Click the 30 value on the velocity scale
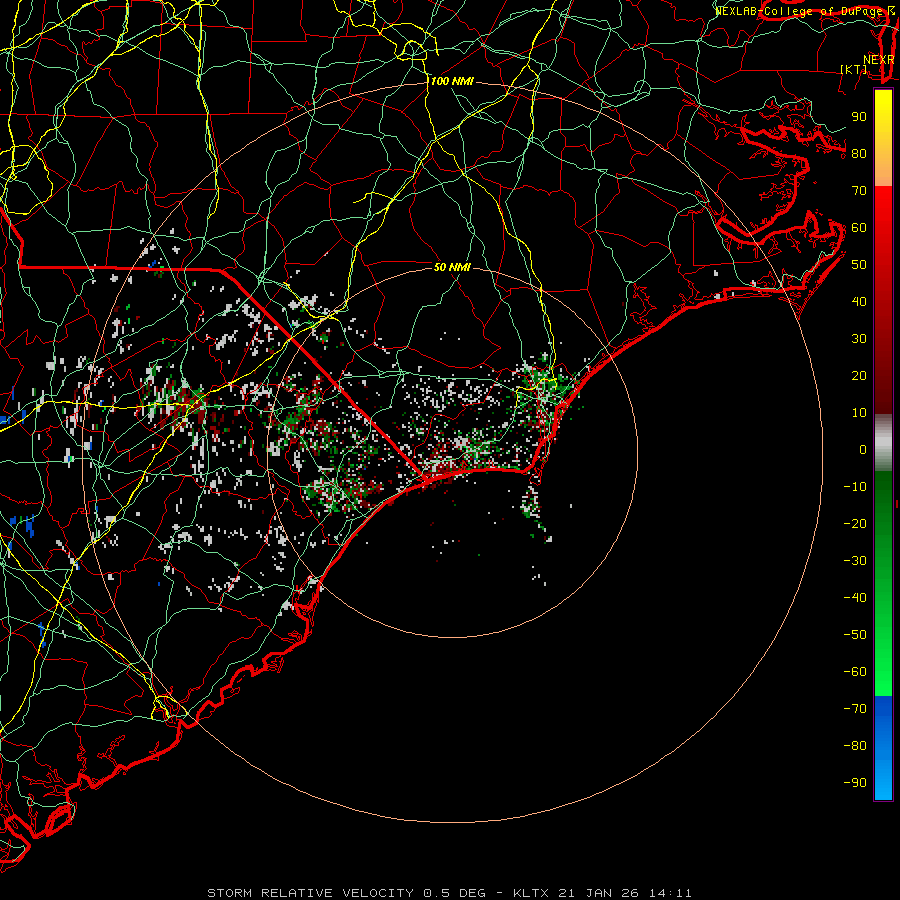This screenshot has width=900, height=900. click(x=859, y=339)
